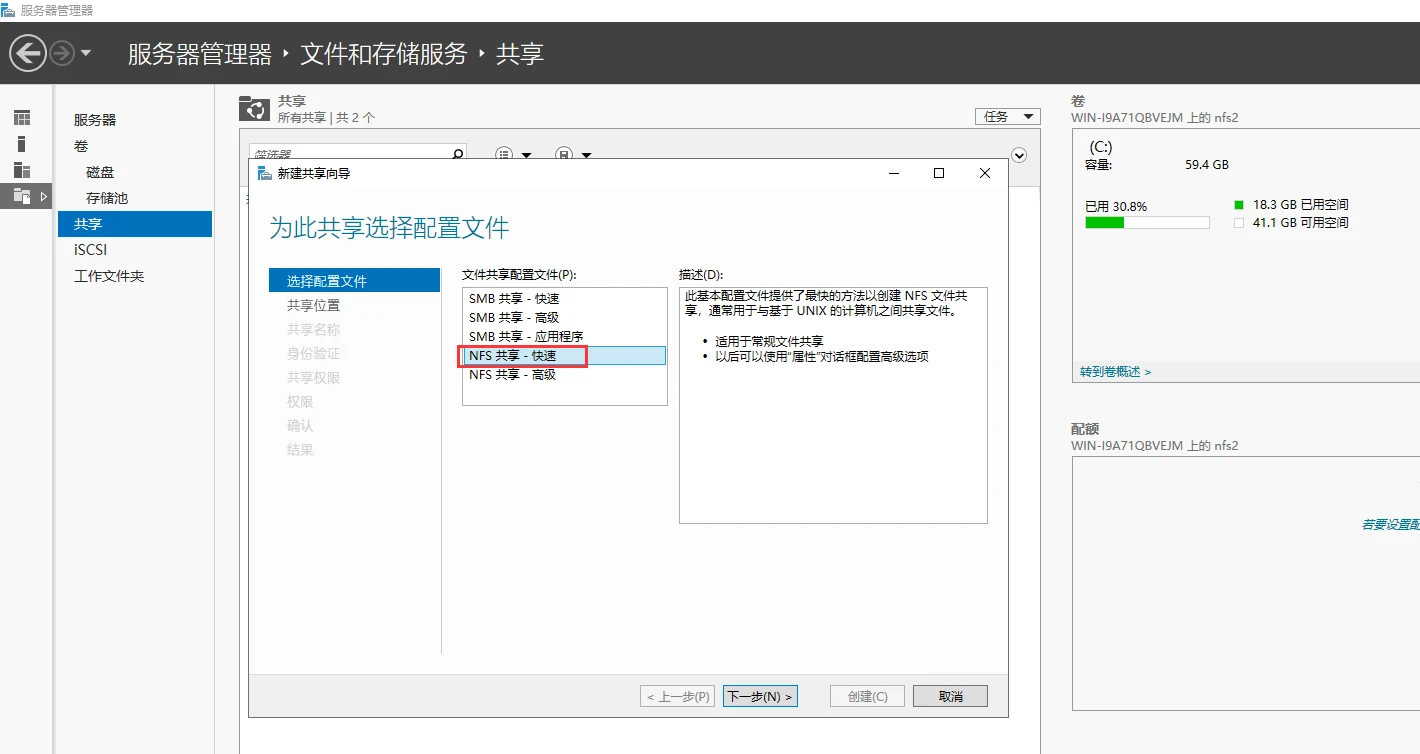Open the 任务 dropdown
Image resolution: width=1420 pixels, height=754 pixels.
click(x=1008, y=117)
